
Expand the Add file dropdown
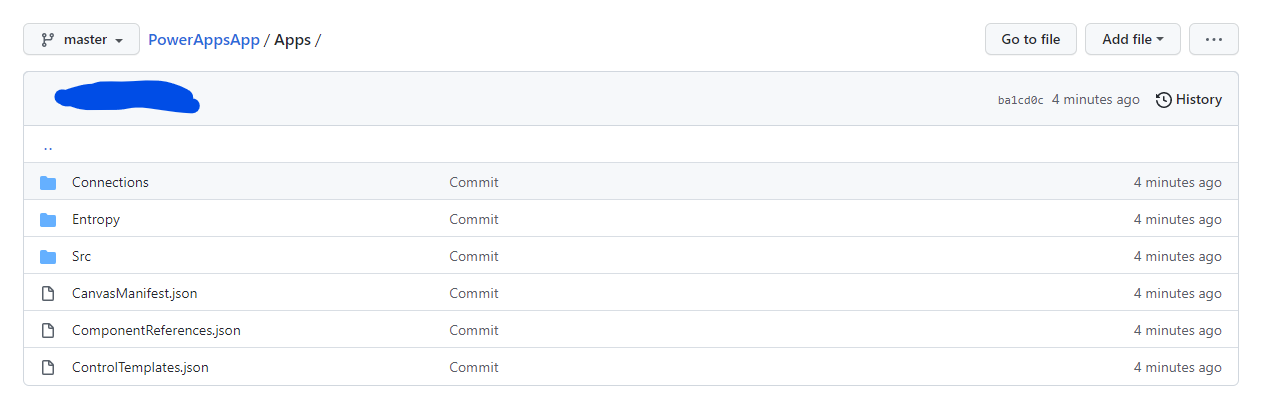pyautogui.click(x=1132, y=39)
